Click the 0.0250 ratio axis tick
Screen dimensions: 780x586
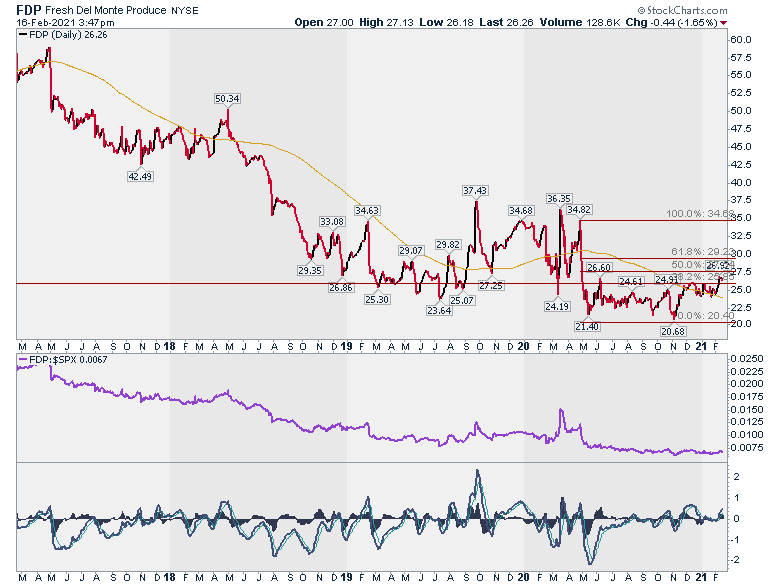pyautogui.click(x=746, y=359)
